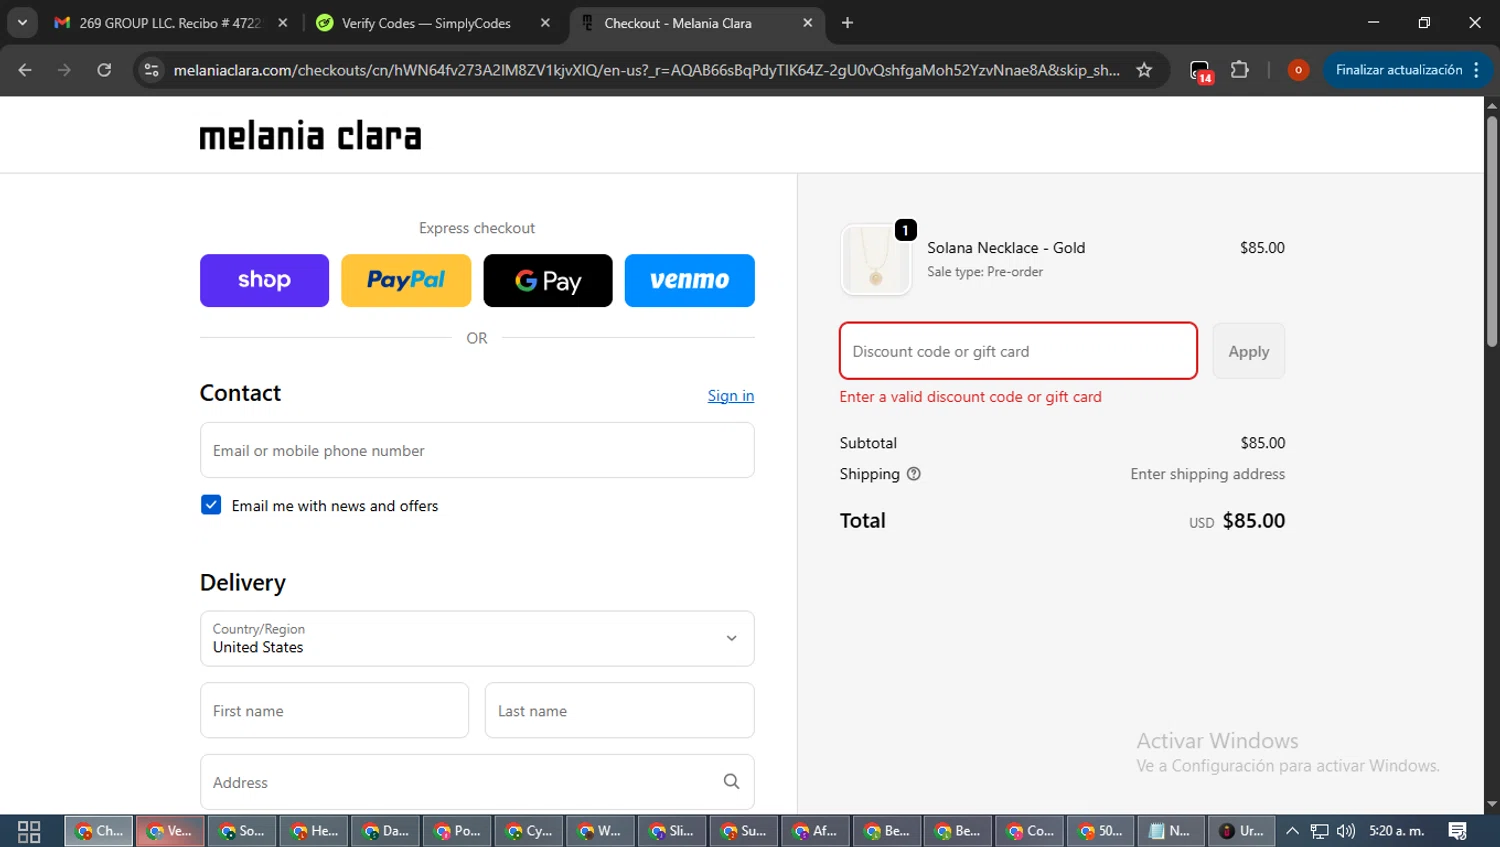Open the 'Sli...' Chrome taskbar item

(x=672, y=831)
